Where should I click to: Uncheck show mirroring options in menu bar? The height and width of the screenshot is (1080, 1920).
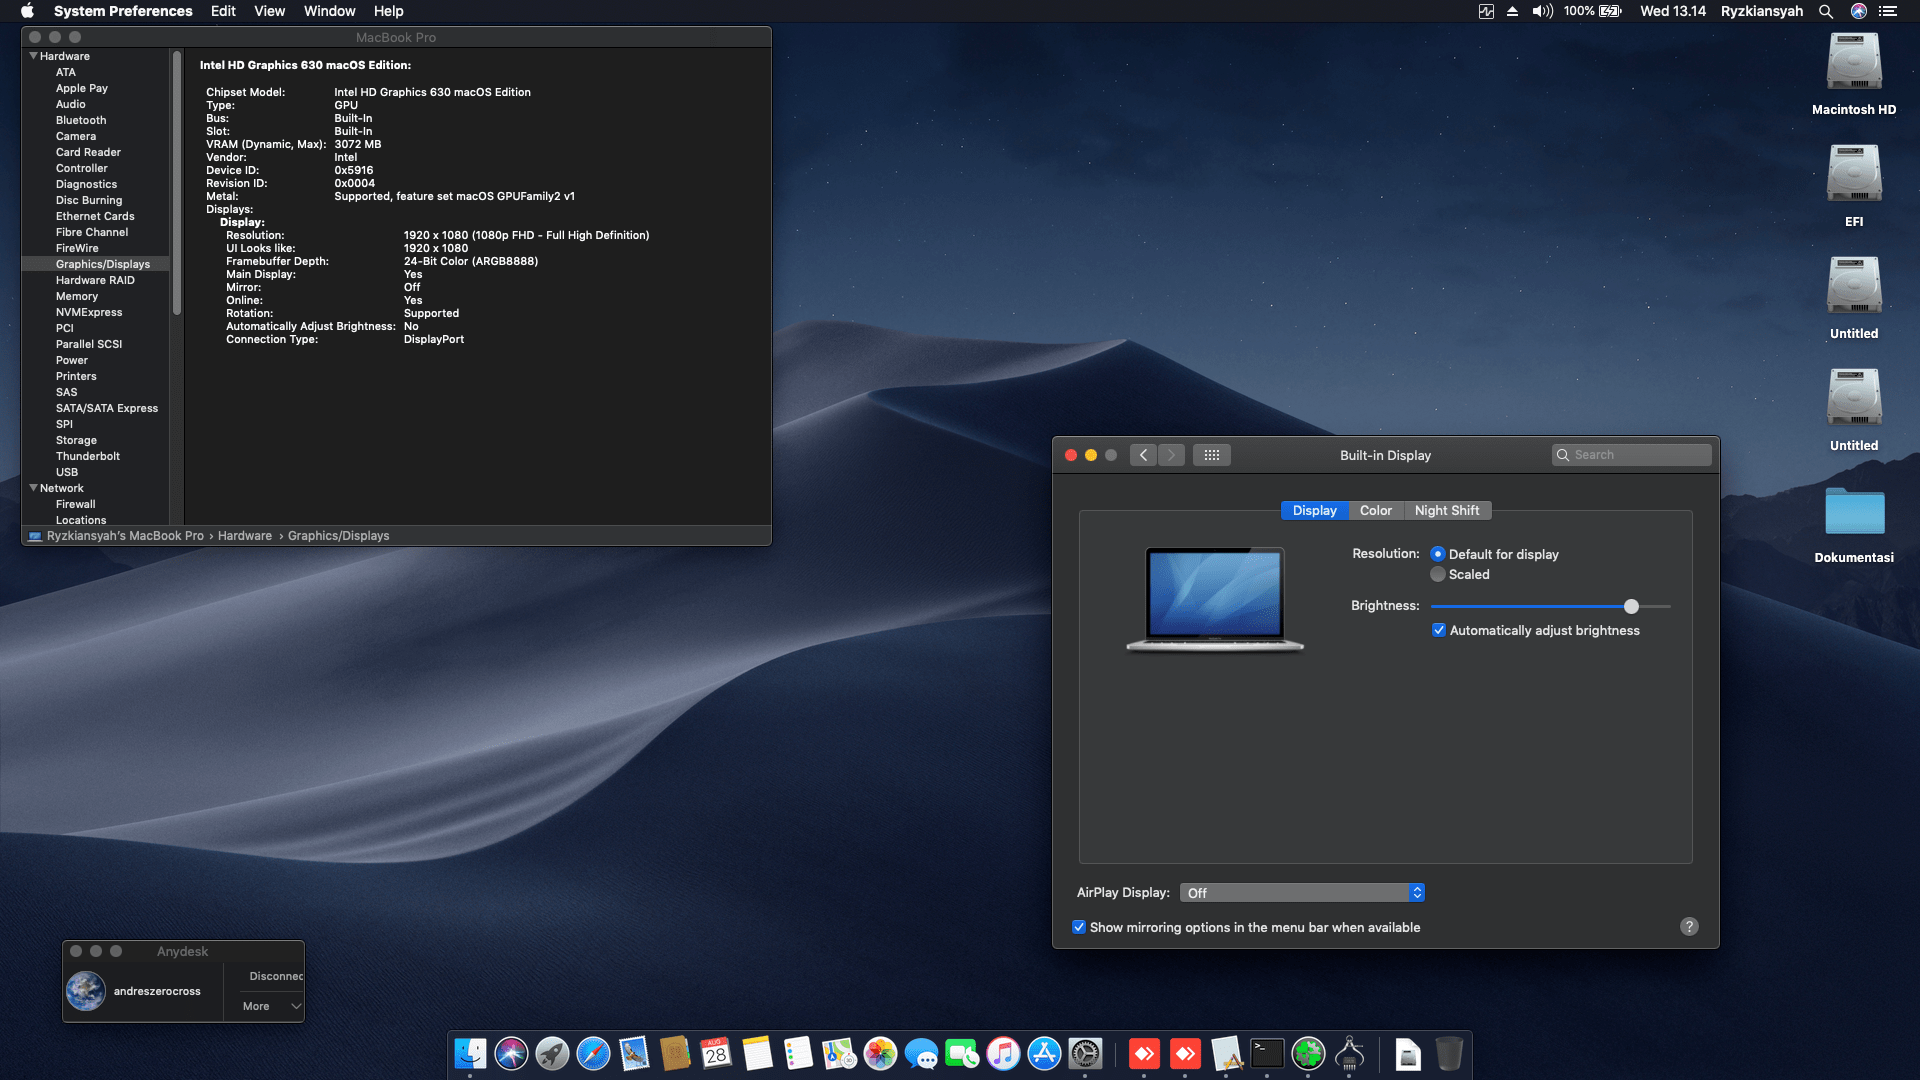coord(1078,927)
